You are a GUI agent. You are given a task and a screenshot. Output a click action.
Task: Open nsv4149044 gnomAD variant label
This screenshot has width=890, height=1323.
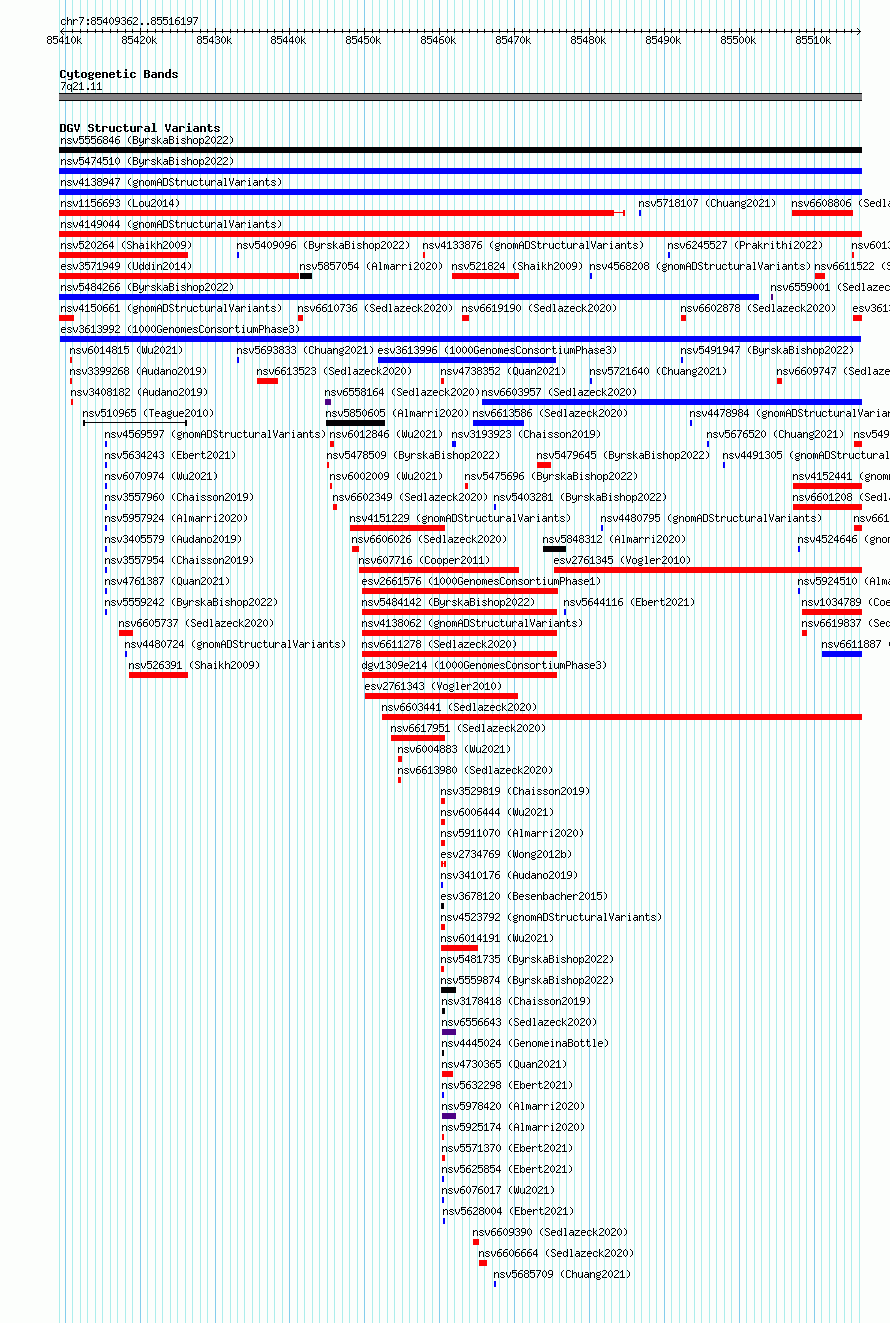pos(171,224)
